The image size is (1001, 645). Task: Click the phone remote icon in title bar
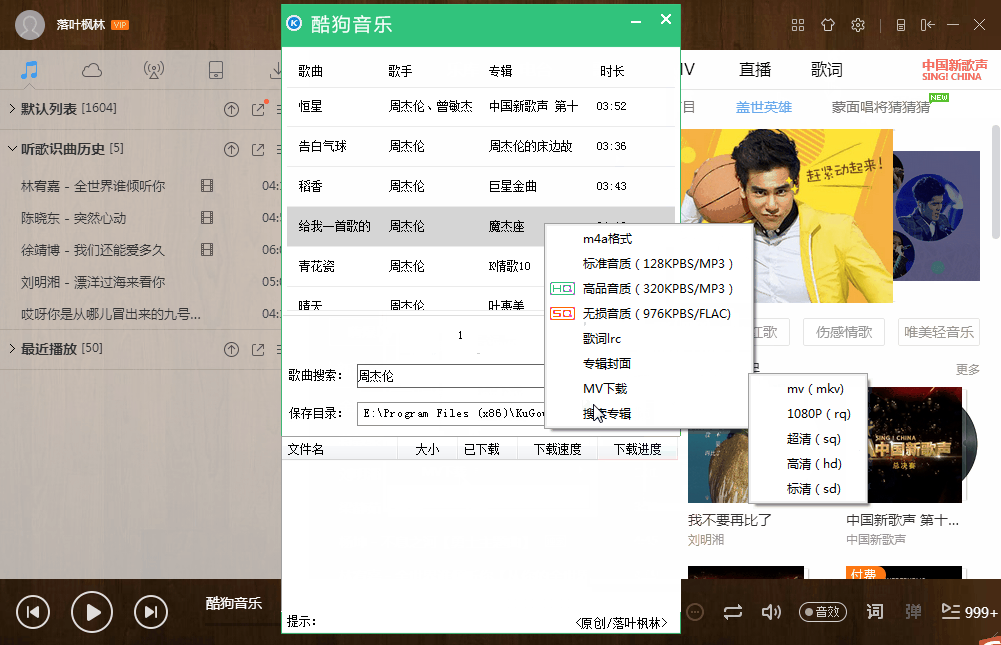901,25
